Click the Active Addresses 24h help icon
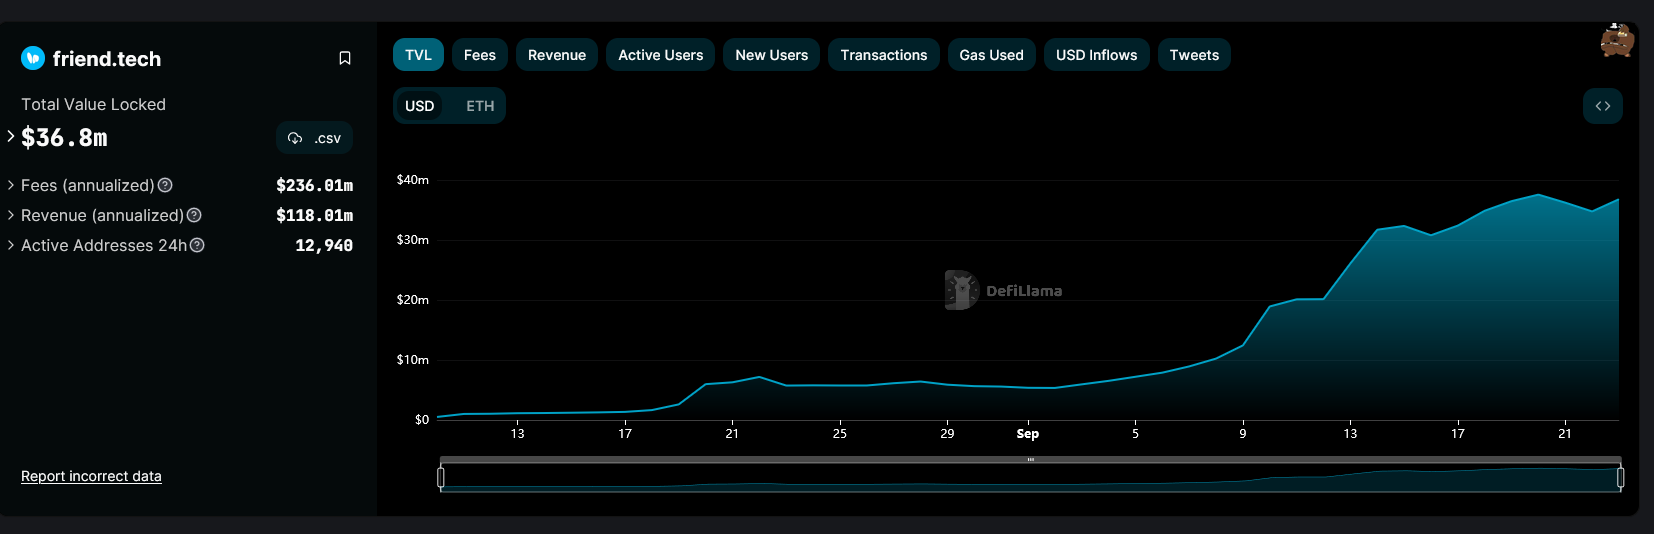Screen dimensions: 1654x534 click(x=198, y=245)
